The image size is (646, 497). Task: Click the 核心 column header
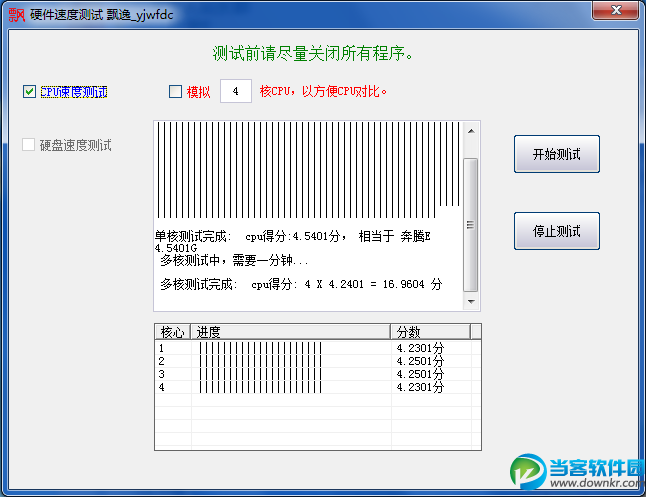pyautogui.click(x=173, y=332)
